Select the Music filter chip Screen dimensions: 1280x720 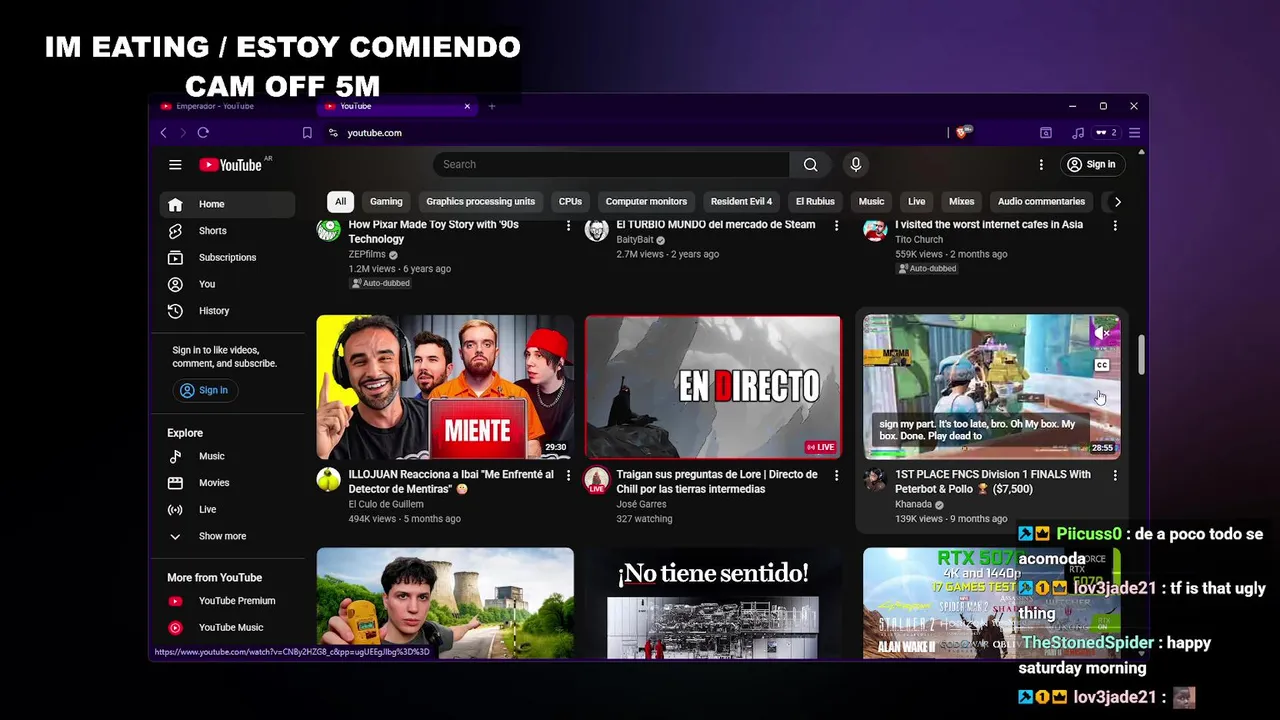click(871, 201)
